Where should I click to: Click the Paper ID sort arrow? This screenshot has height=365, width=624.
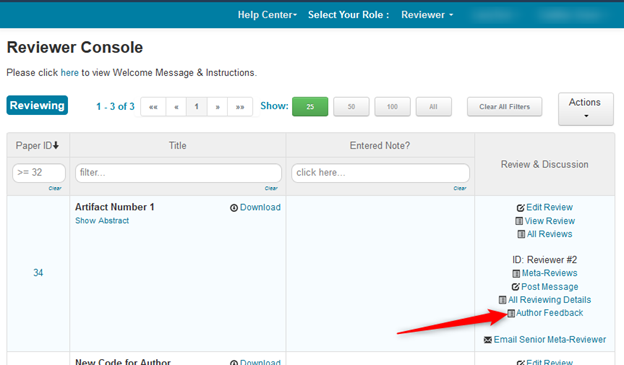pyautogui.click(x=56, y=145)
